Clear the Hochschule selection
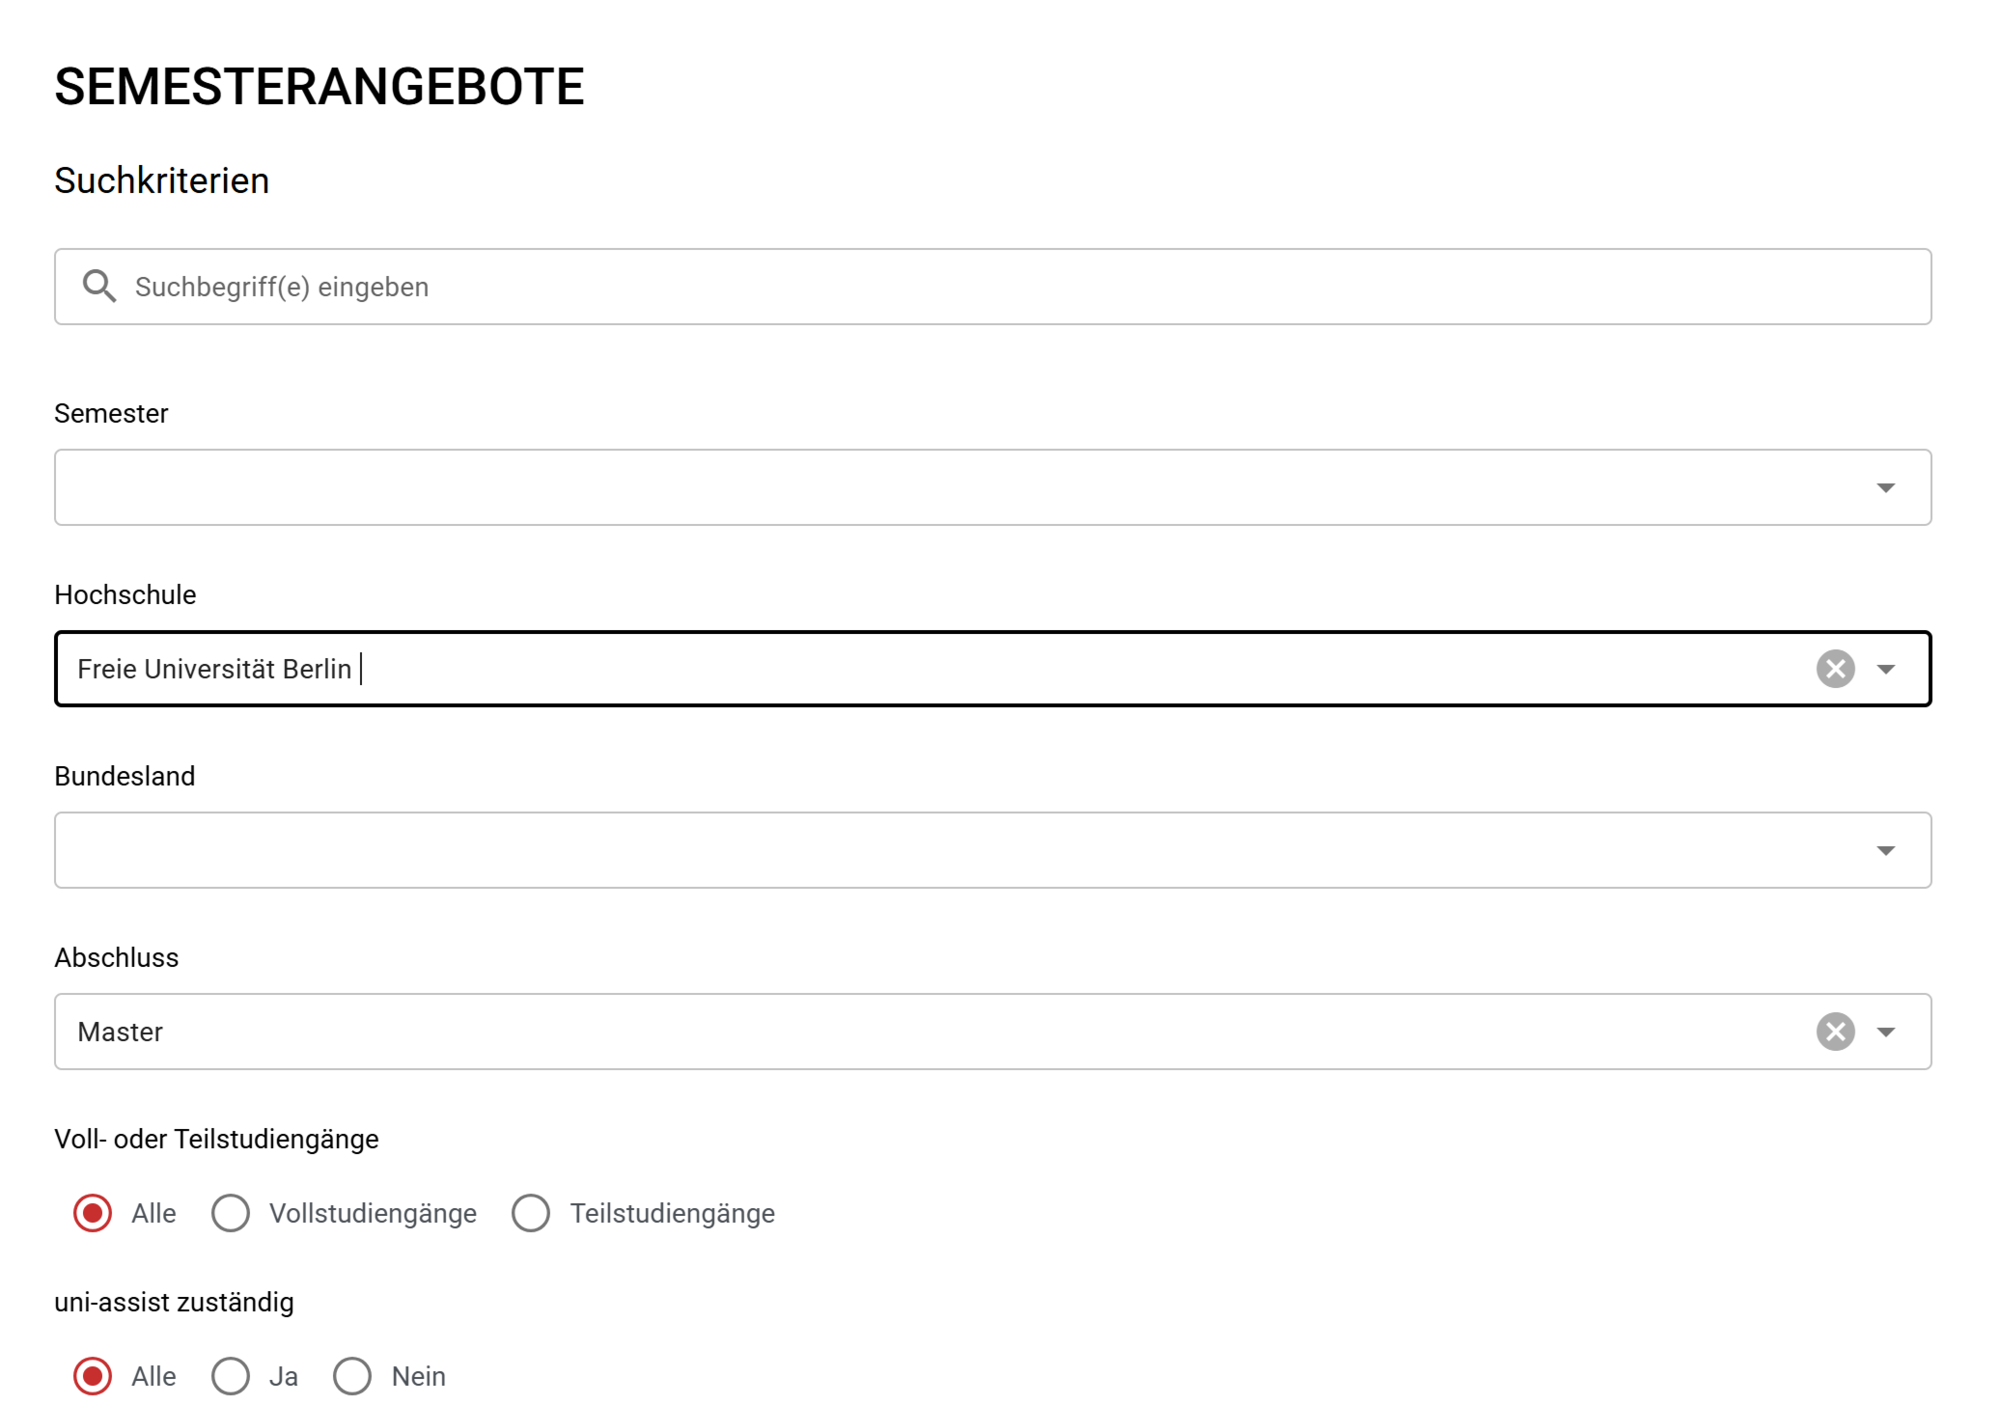 [x=1834, y=669]
